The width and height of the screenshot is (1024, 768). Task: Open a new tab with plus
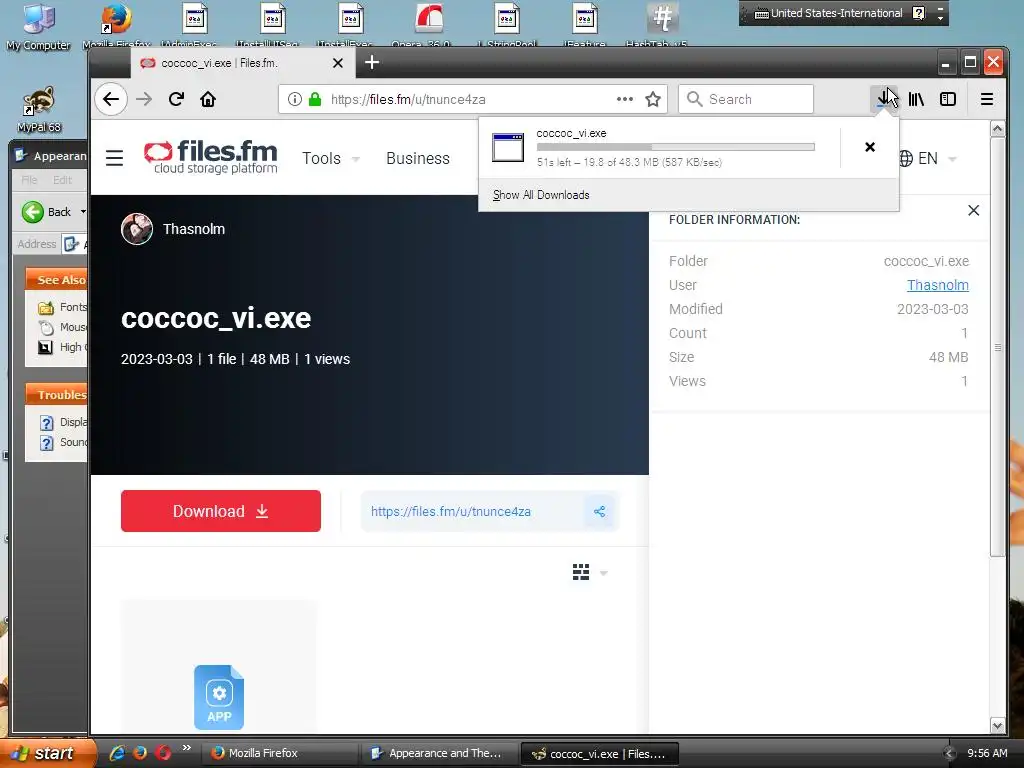coord(372,62)
